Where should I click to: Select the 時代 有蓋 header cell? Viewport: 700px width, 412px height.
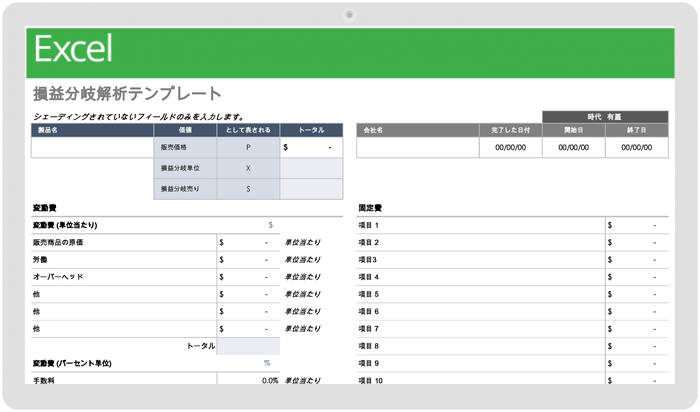[x=605, y=117]
